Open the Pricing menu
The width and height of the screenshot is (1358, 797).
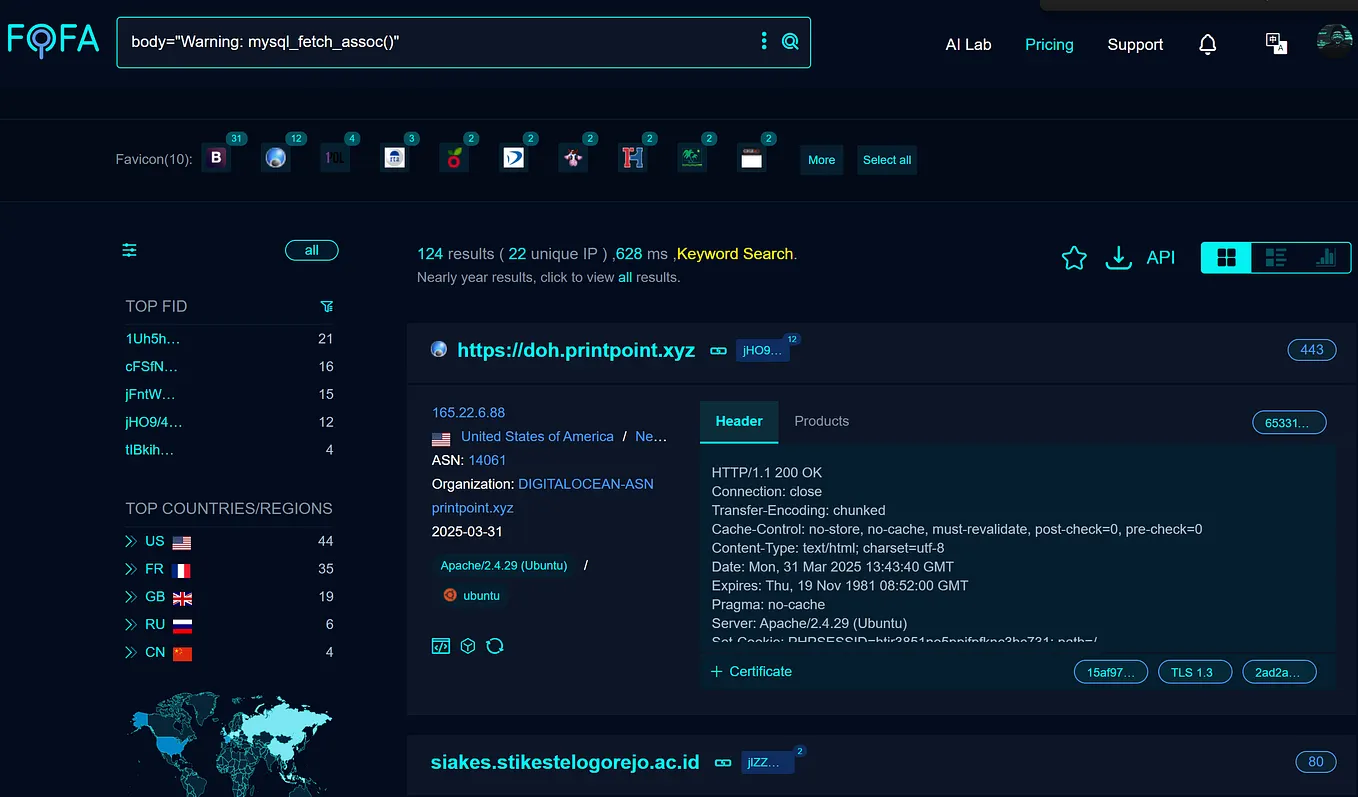coord(1048,44)
